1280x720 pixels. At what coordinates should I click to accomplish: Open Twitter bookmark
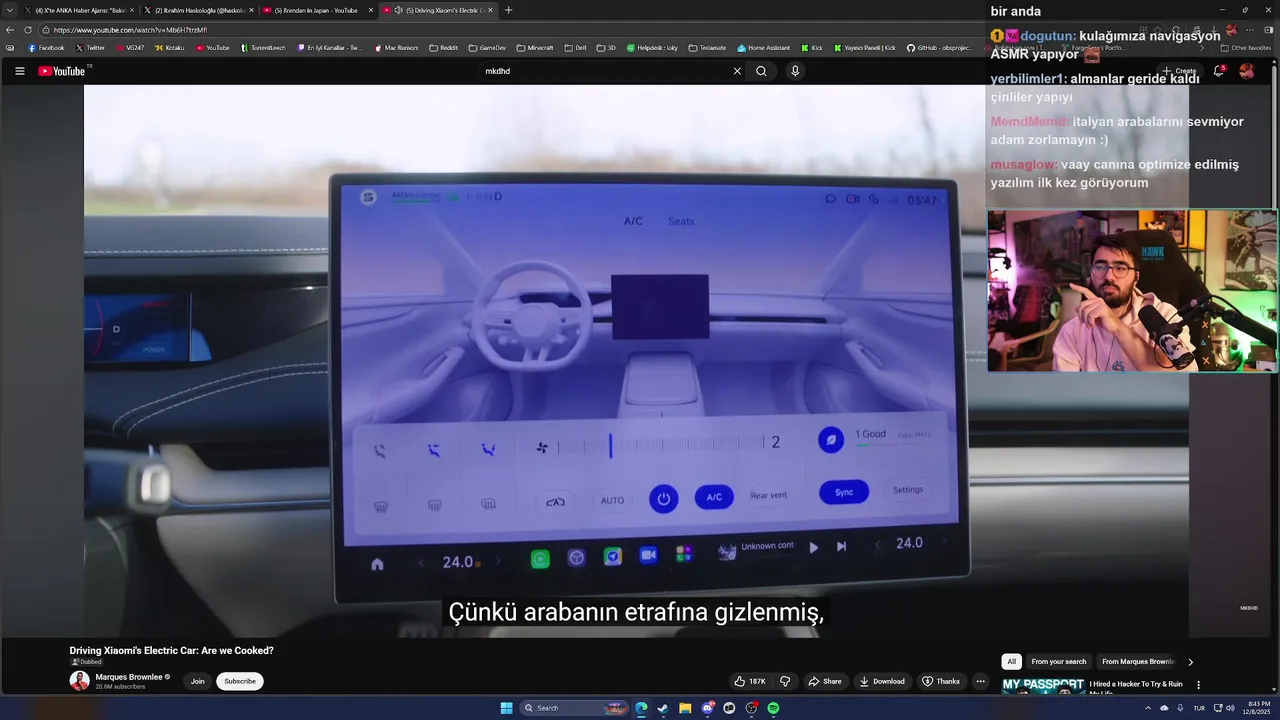90,47
